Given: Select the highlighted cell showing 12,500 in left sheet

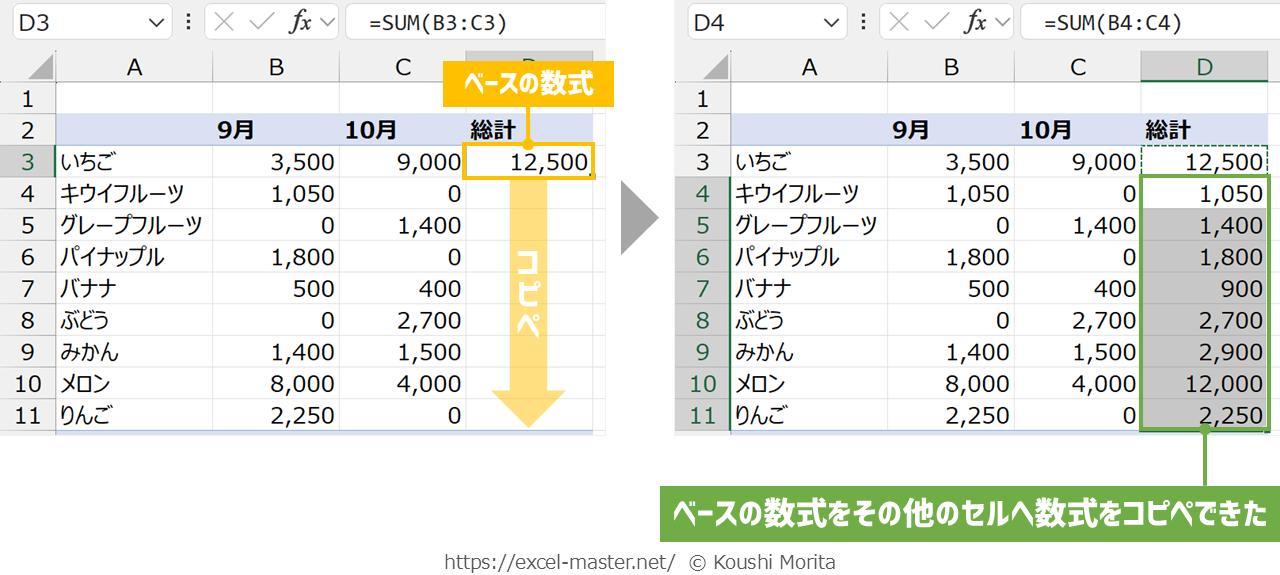Looking at the screenshot, I should (530, 161).
